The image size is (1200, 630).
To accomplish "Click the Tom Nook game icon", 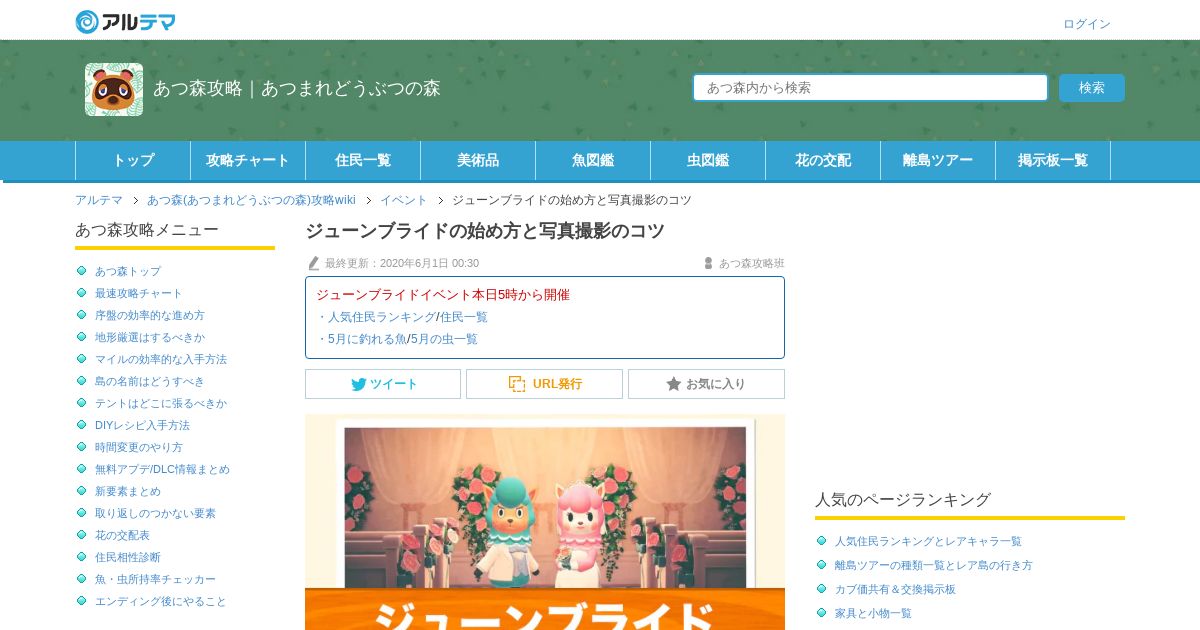I will click(114, 89).
